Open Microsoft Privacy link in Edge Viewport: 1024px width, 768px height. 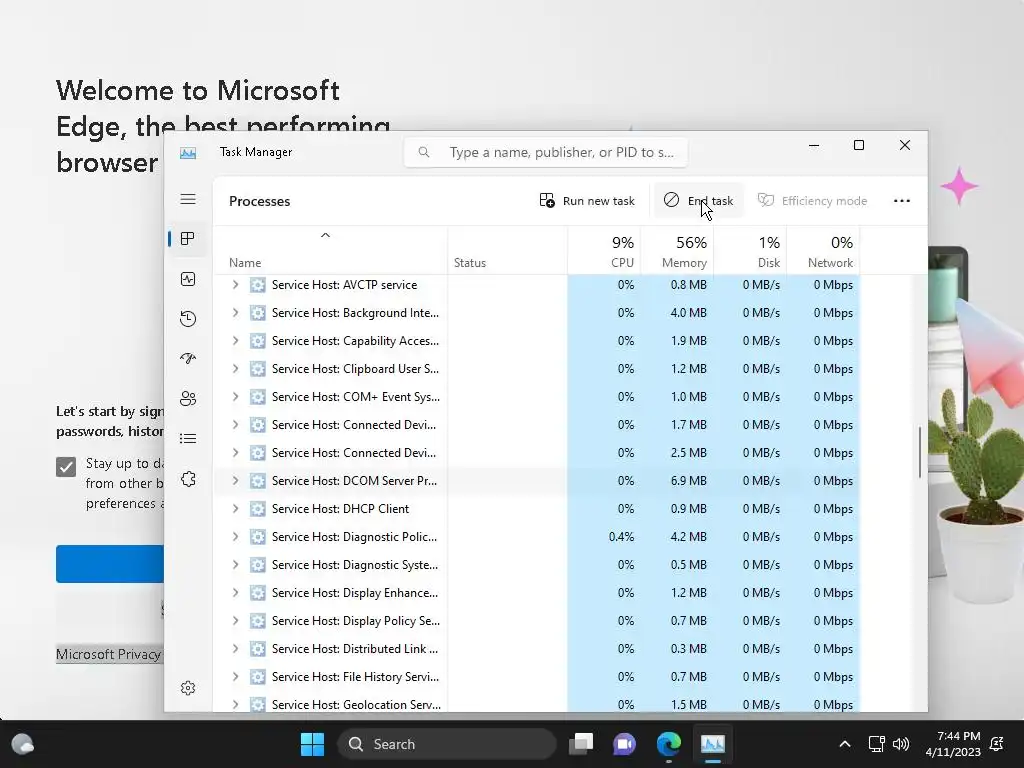click(108, 654)
